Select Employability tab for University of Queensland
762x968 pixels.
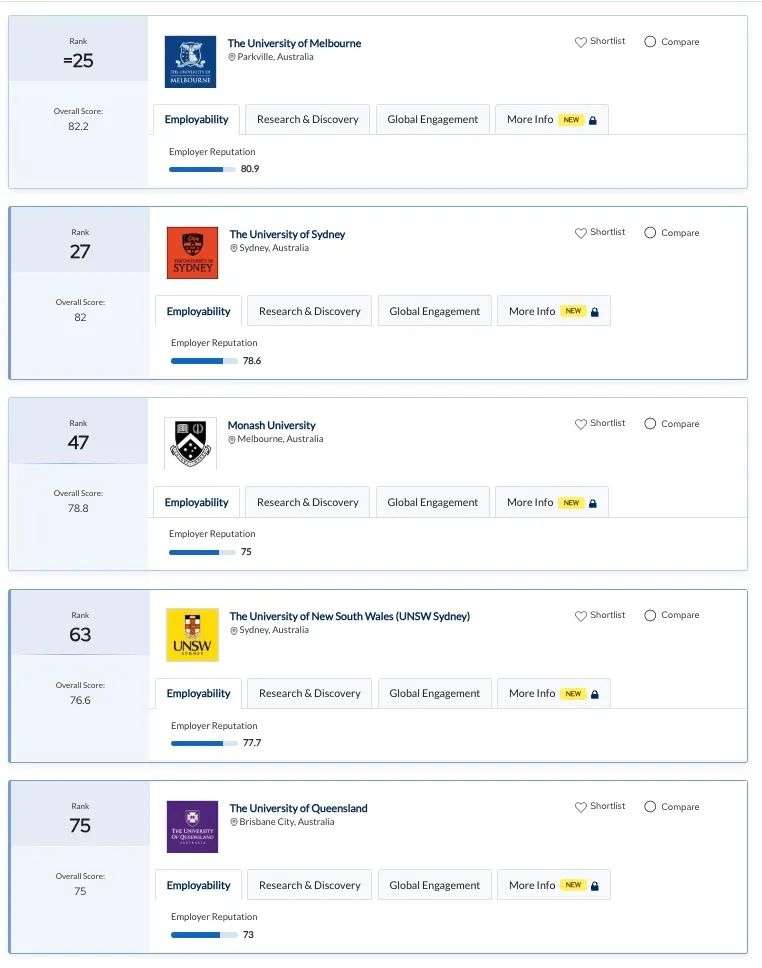[198, 885]
